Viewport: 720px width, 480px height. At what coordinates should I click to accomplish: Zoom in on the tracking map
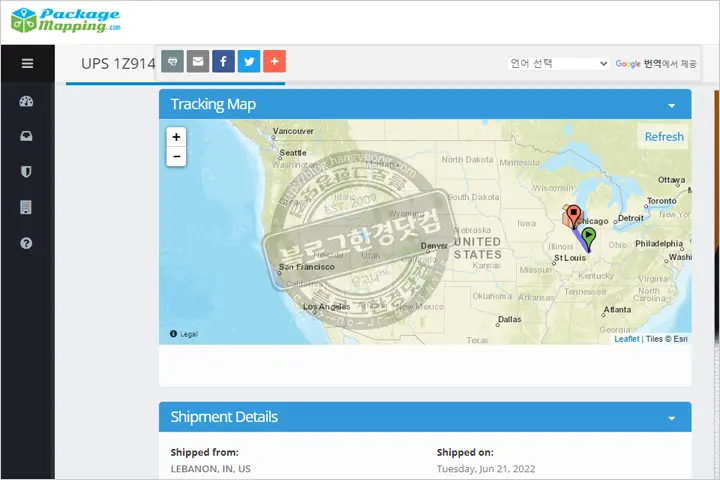click(176, 137)
